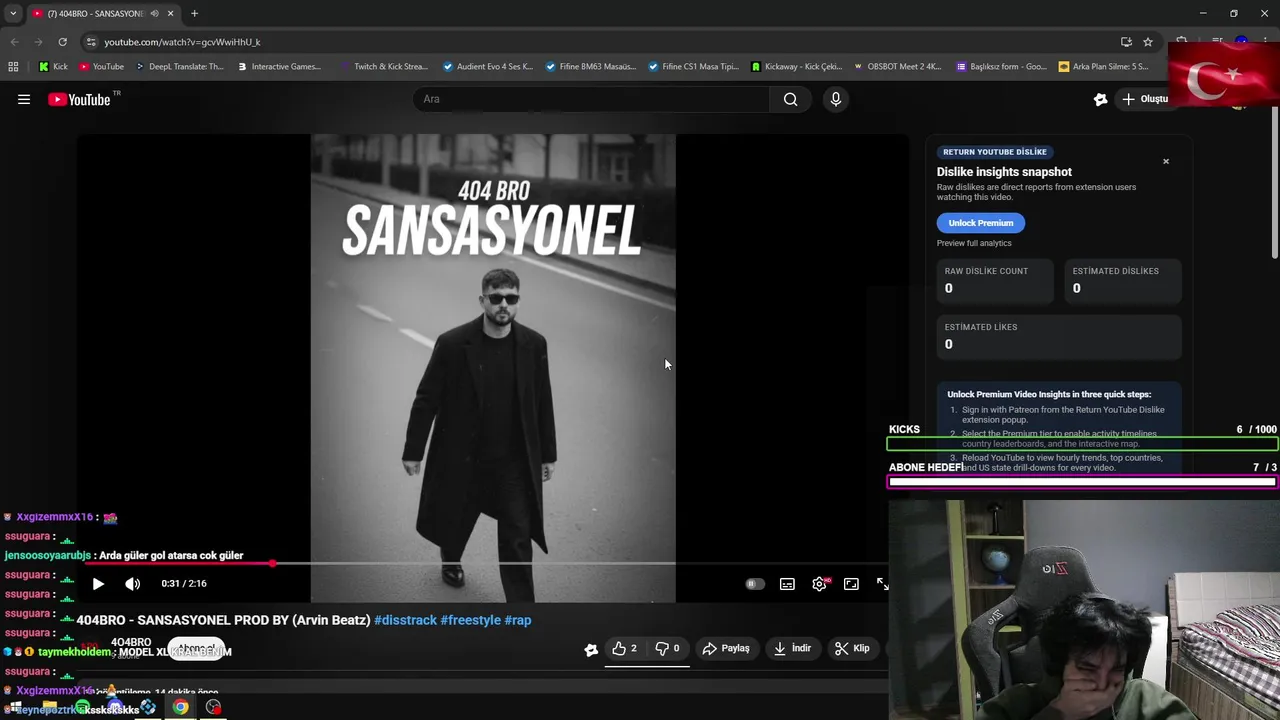Open the OBSBOT Meet 2 bookmark

click(x=898, y=67)
